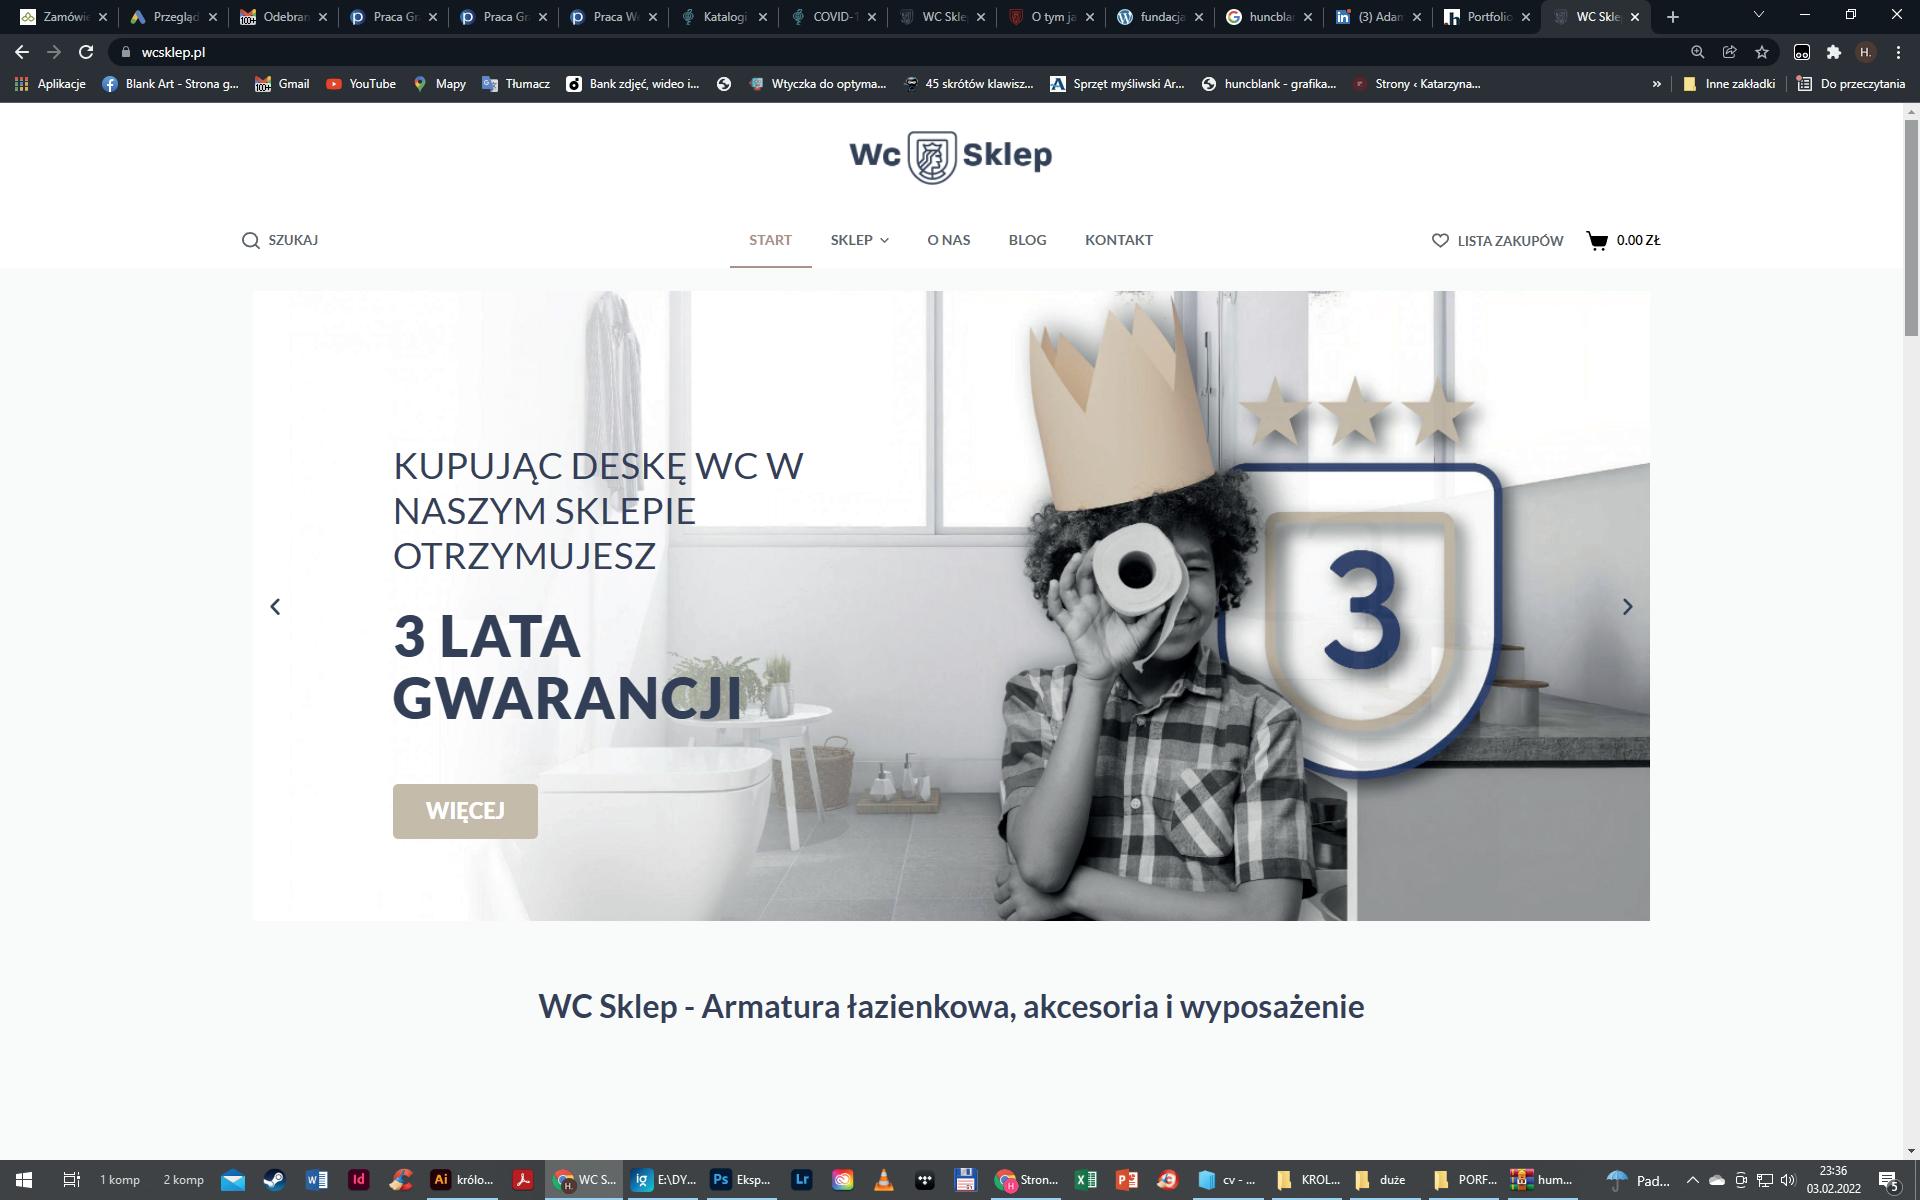This screenshot has height=1200, width=1920.
Task: Open Photoshop from the taskbar
Action: click(720, 1180)
